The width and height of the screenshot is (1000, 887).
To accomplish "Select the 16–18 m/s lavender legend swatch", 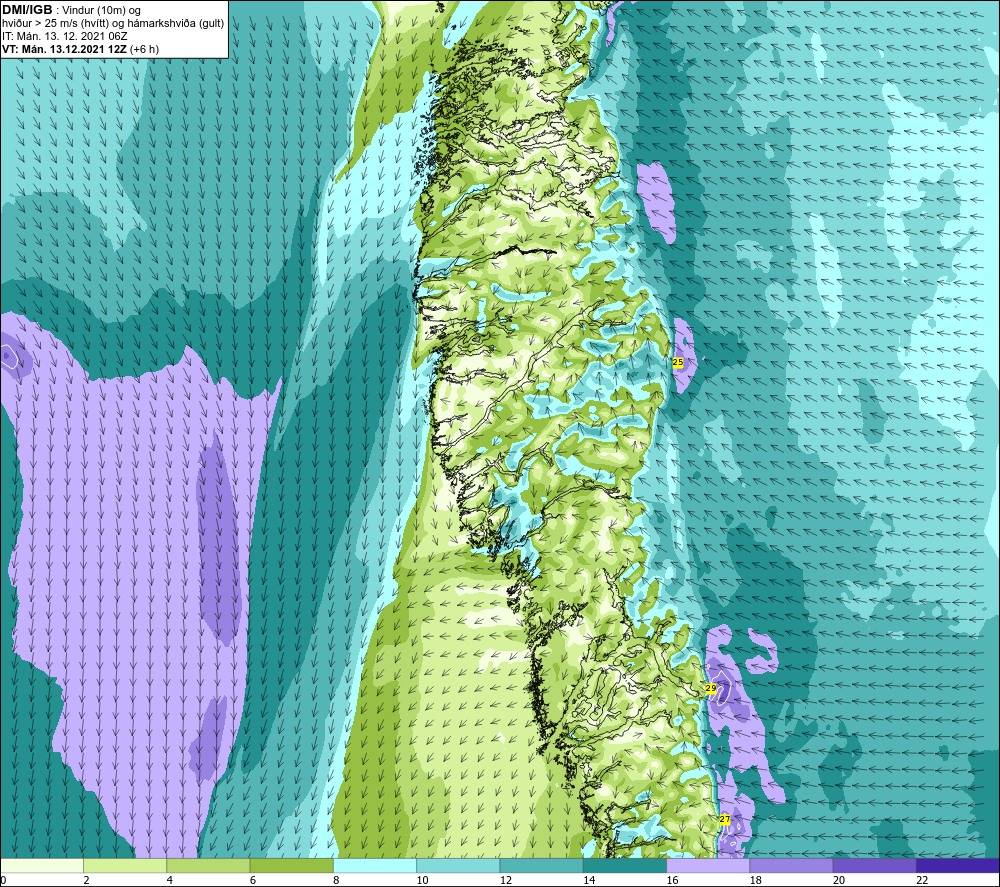I will click(x=708, y=865).
